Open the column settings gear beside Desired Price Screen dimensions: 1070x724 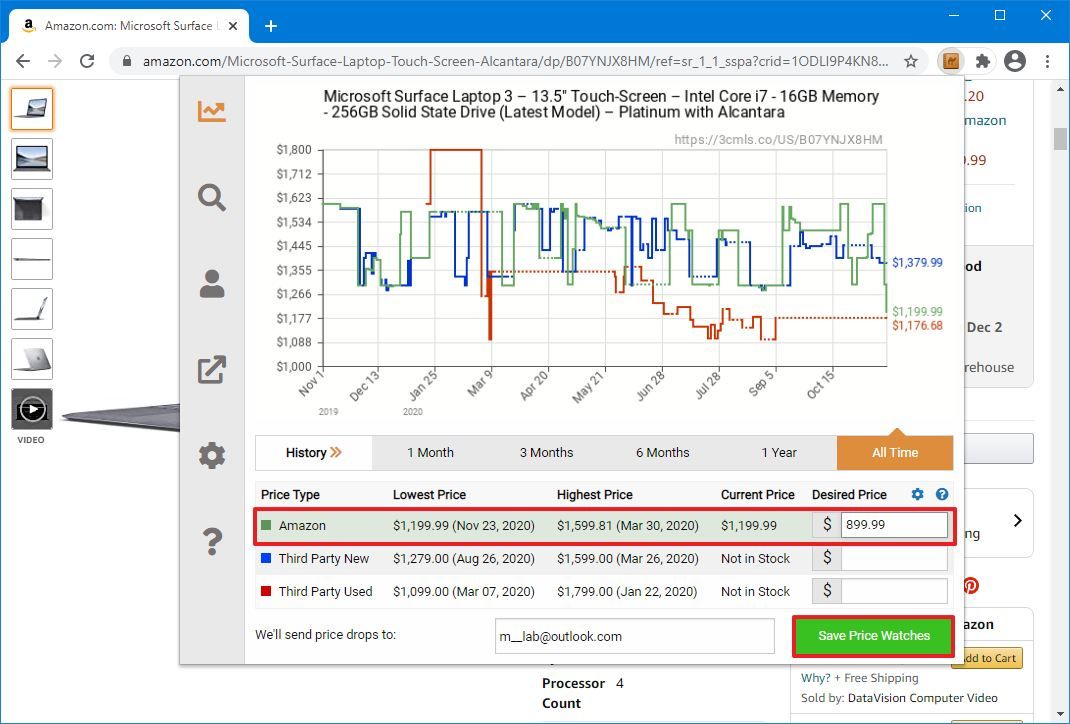pos(917,494)
